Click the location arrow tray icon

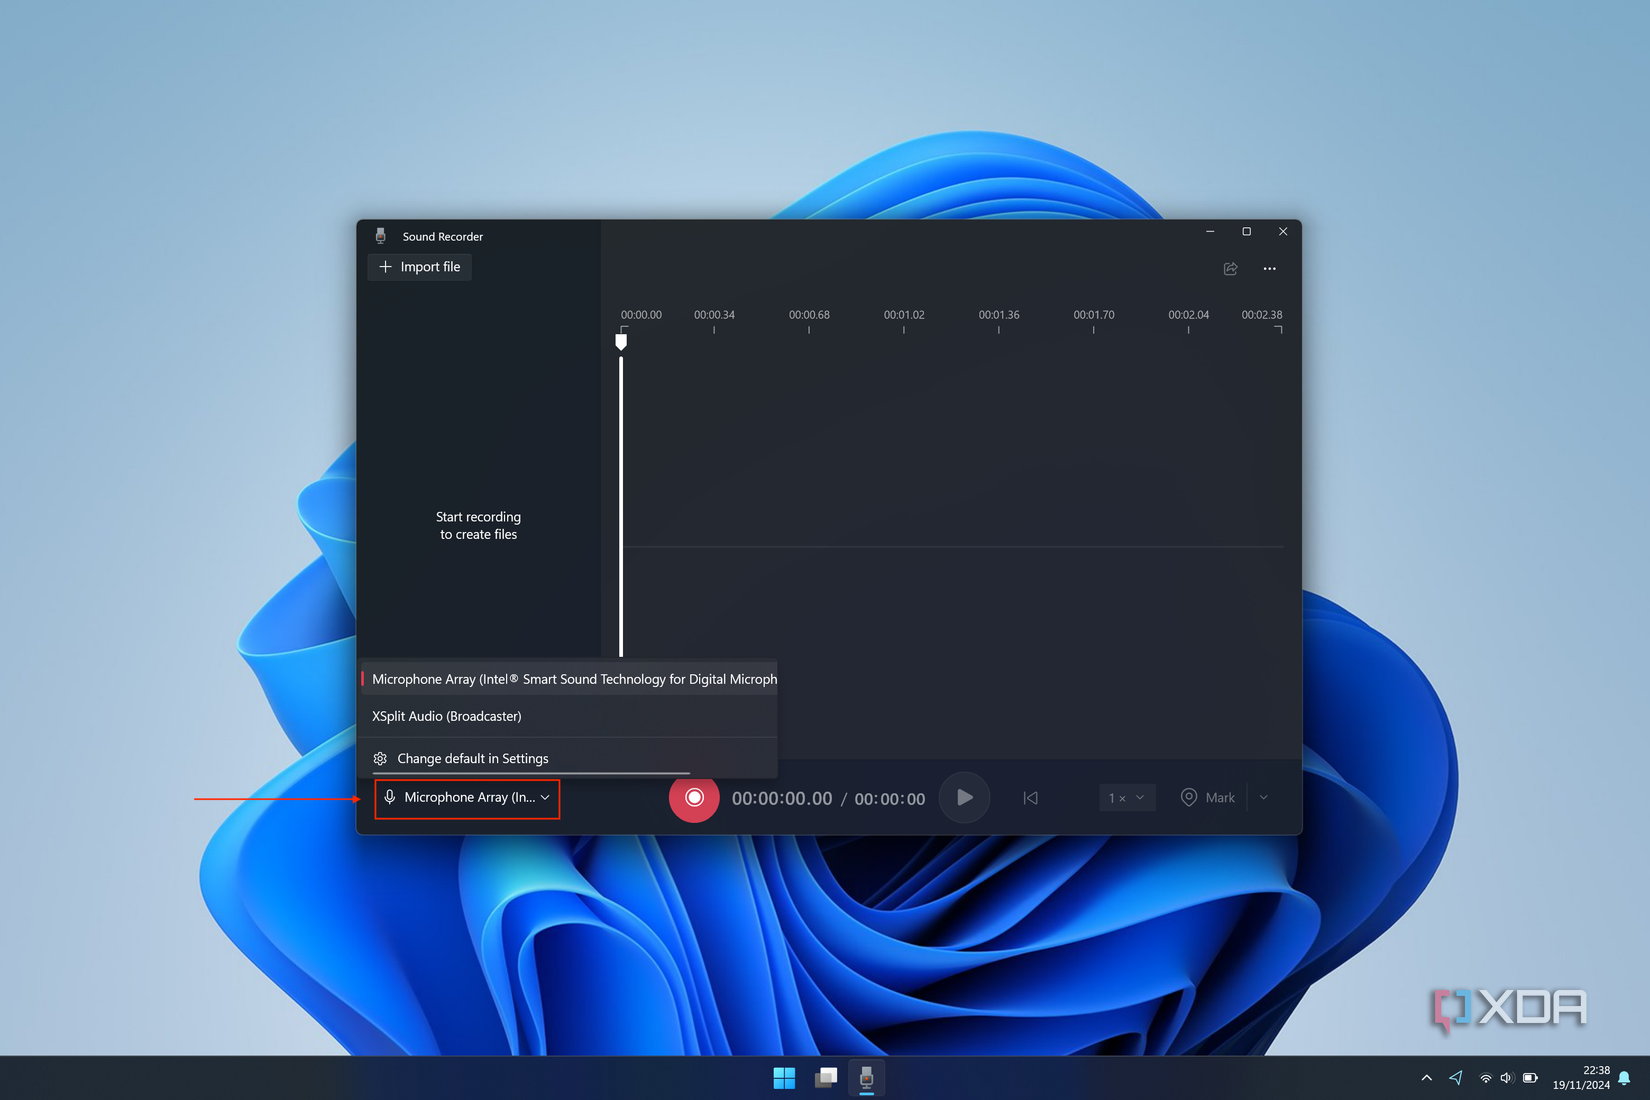(1456, 1078)
